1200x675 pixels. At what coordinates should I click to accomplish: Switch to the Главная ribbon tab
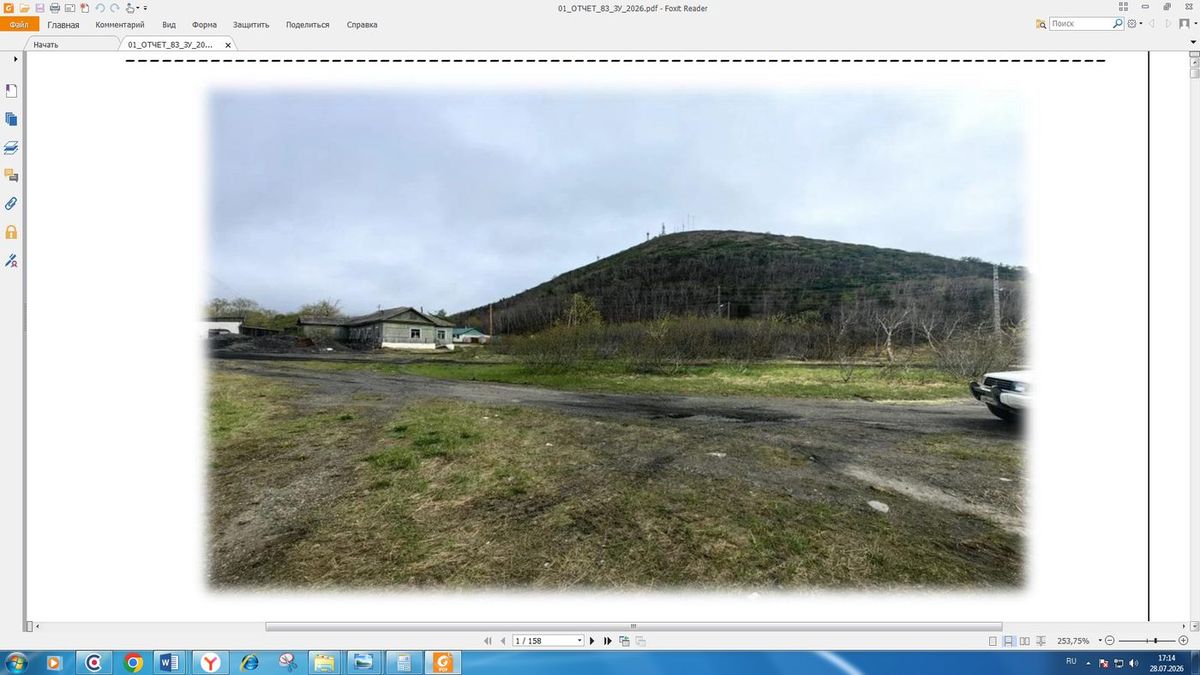pyautogui.click(x=63, y=24)
